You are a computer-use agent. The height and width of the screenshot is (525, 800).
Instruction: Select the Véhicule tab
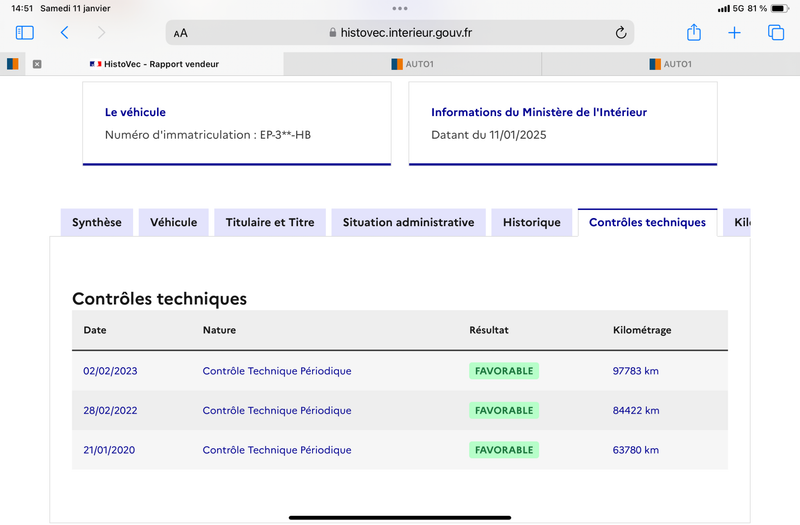pos(173,222)
